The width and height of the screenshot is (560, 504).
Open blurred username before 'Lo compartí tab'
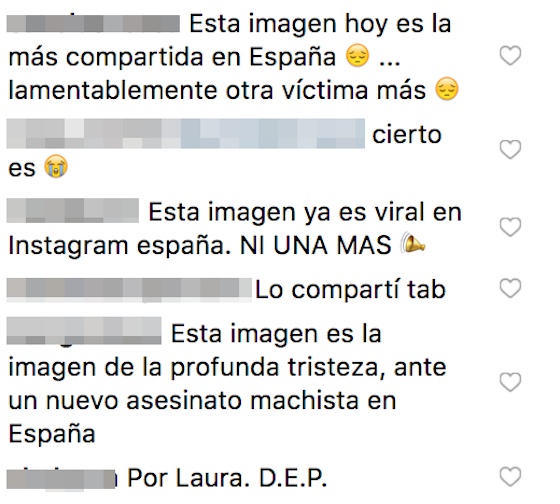(129, 289)
